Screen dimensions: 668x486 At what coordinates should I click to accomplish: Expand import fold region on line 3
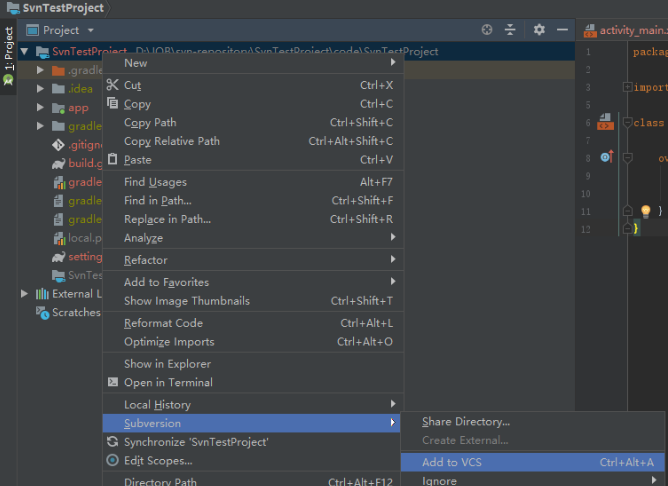point(627,87)
